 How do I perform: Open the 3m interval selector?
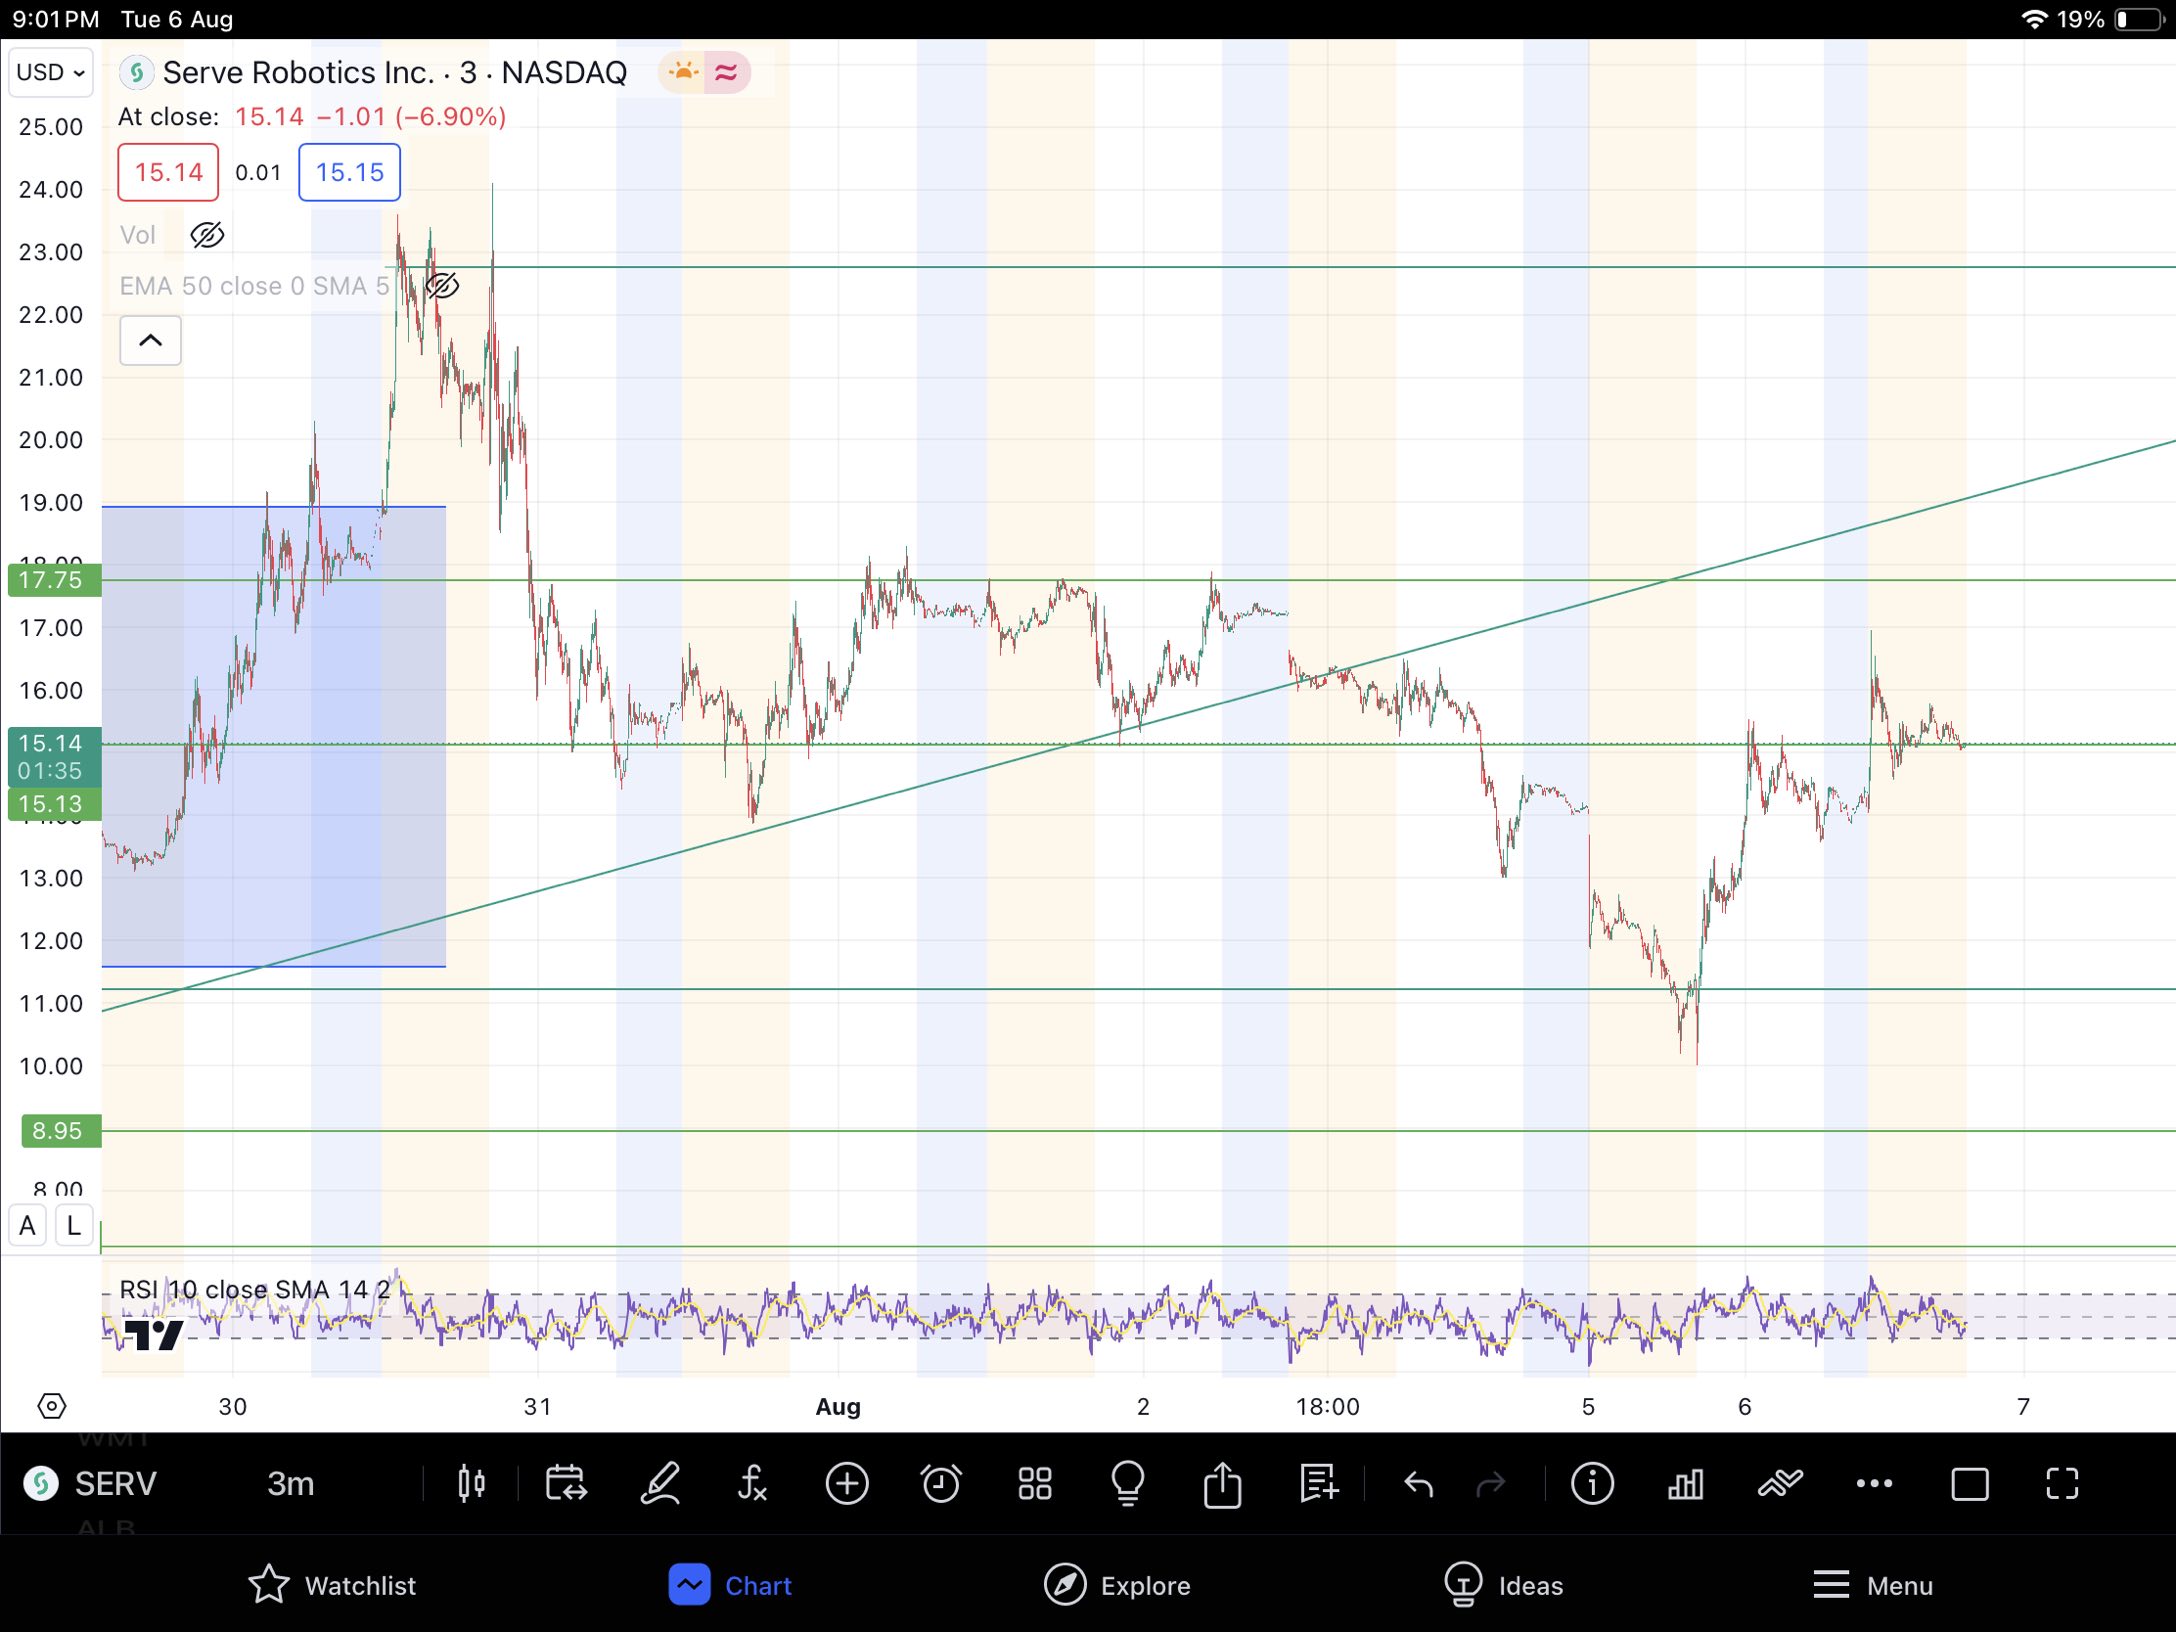[x=291, y=1484]
